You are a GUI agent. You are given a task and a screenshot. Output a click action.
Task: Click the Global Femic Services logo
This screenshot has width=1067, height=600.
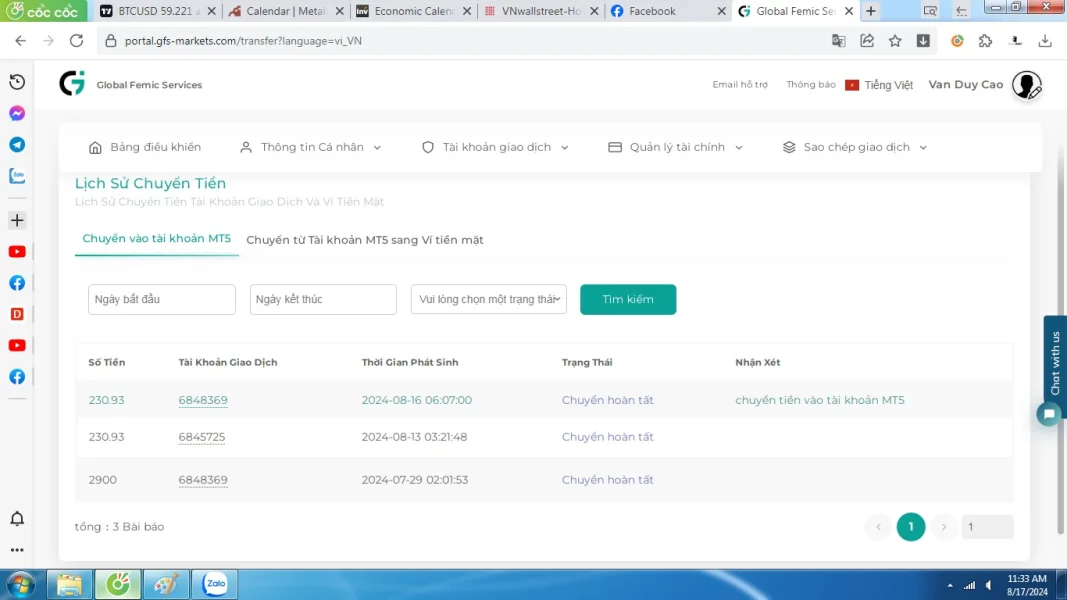[x=72, y=84]
